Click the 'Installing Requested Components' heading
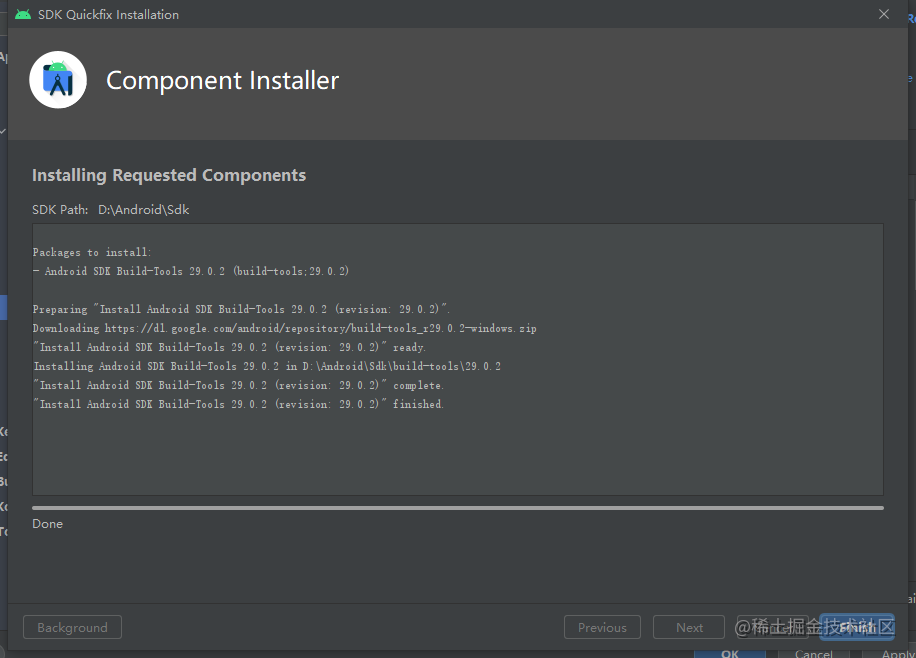This screenshot has width=916, height=658. [x=169, y=175]
